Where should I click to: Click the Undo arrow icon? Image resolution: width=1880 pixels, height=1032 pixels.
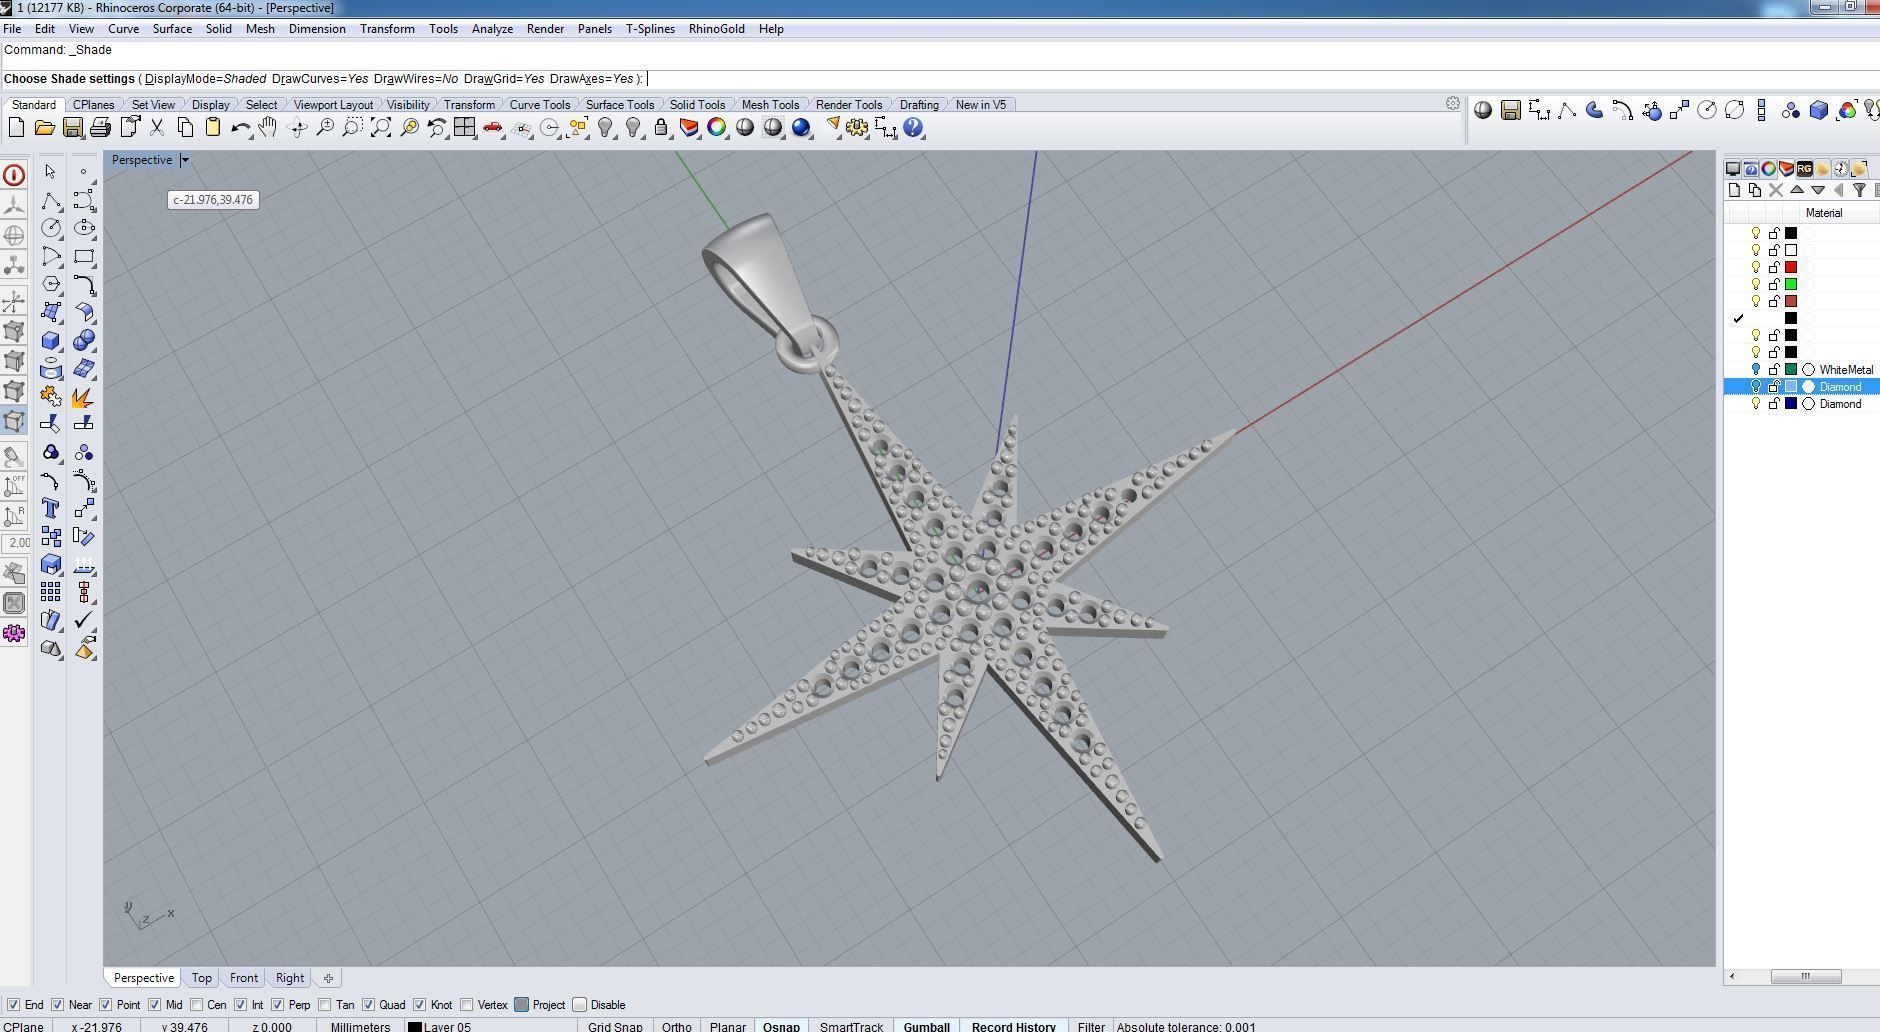(240, 127)
